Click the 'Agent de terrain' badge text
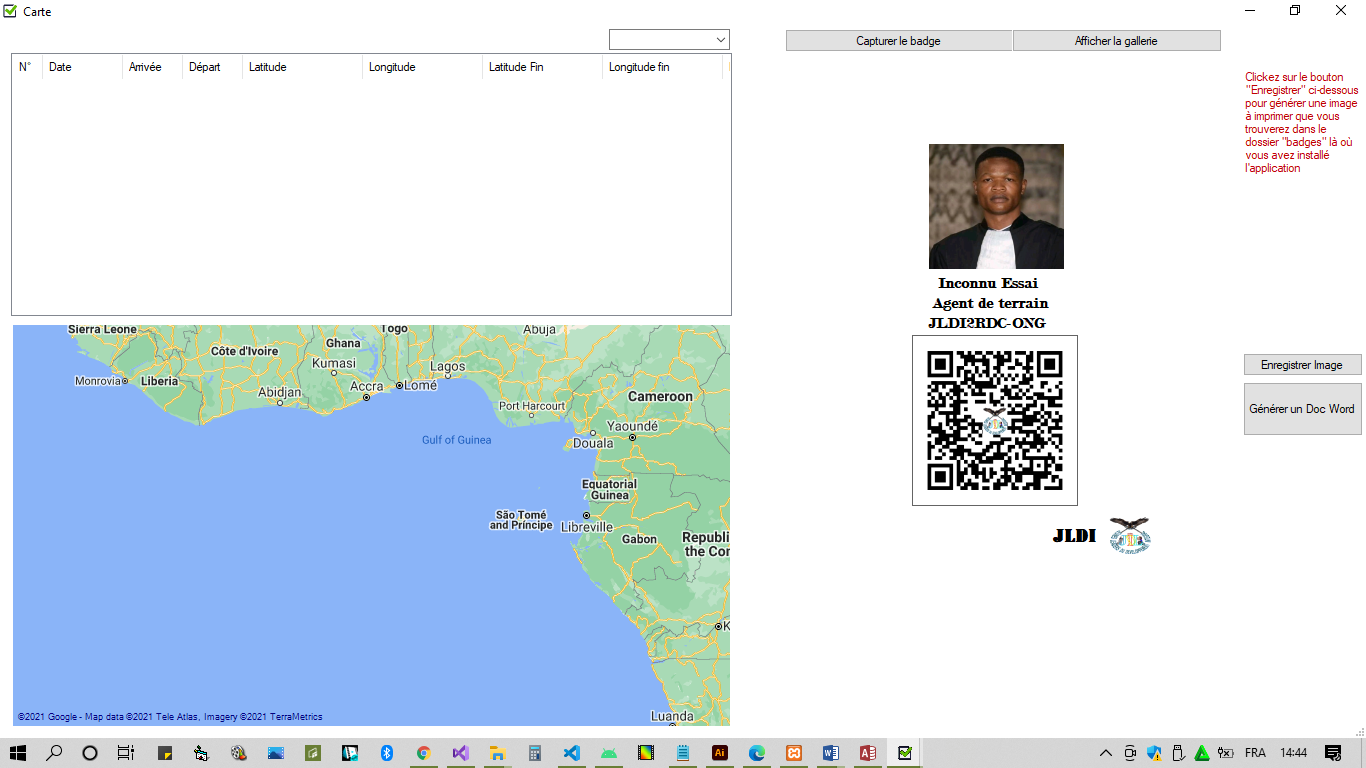This screenshot has width=1366, height=768. tap(990, 303)
